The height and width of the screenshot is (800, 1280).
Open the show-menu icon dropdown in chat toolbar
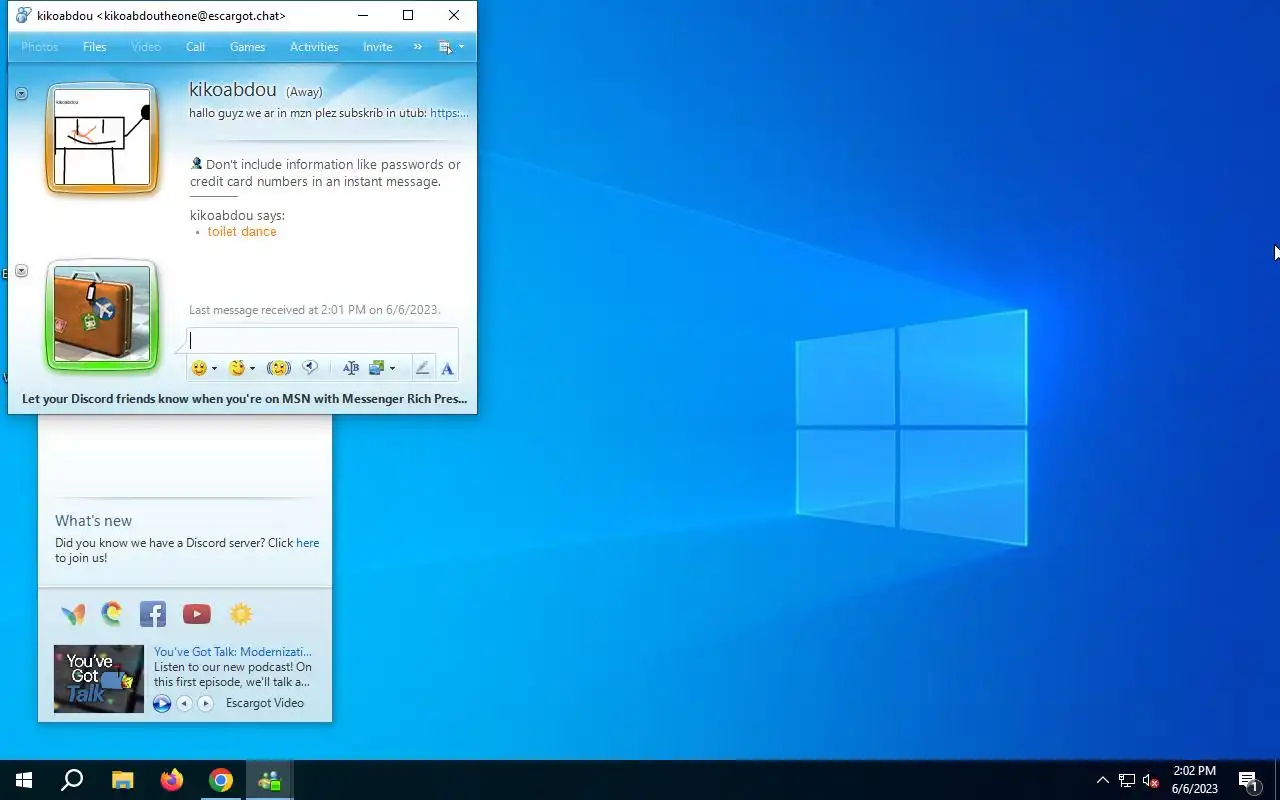451,47
